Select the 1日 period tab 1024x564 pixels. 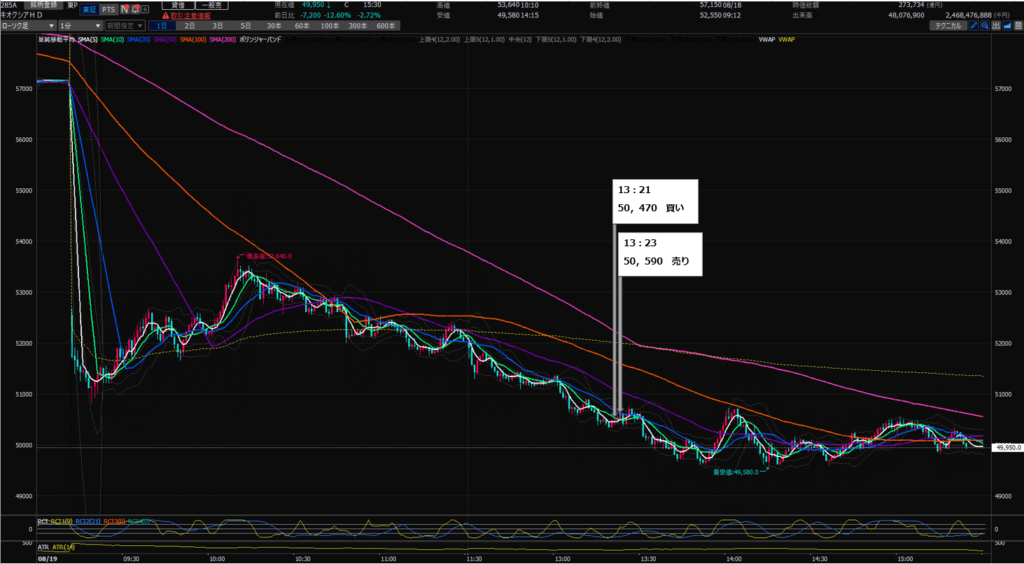(162, 25)
